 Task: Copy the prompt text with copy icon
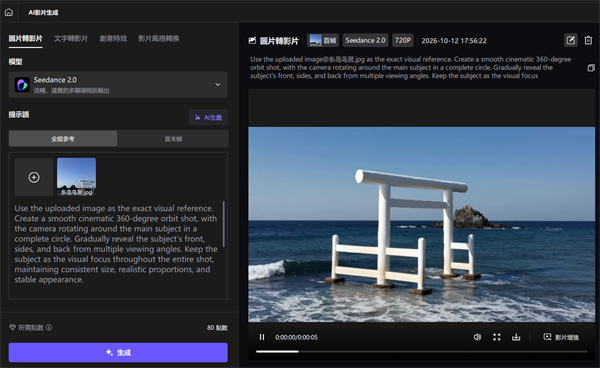(591, 68)
